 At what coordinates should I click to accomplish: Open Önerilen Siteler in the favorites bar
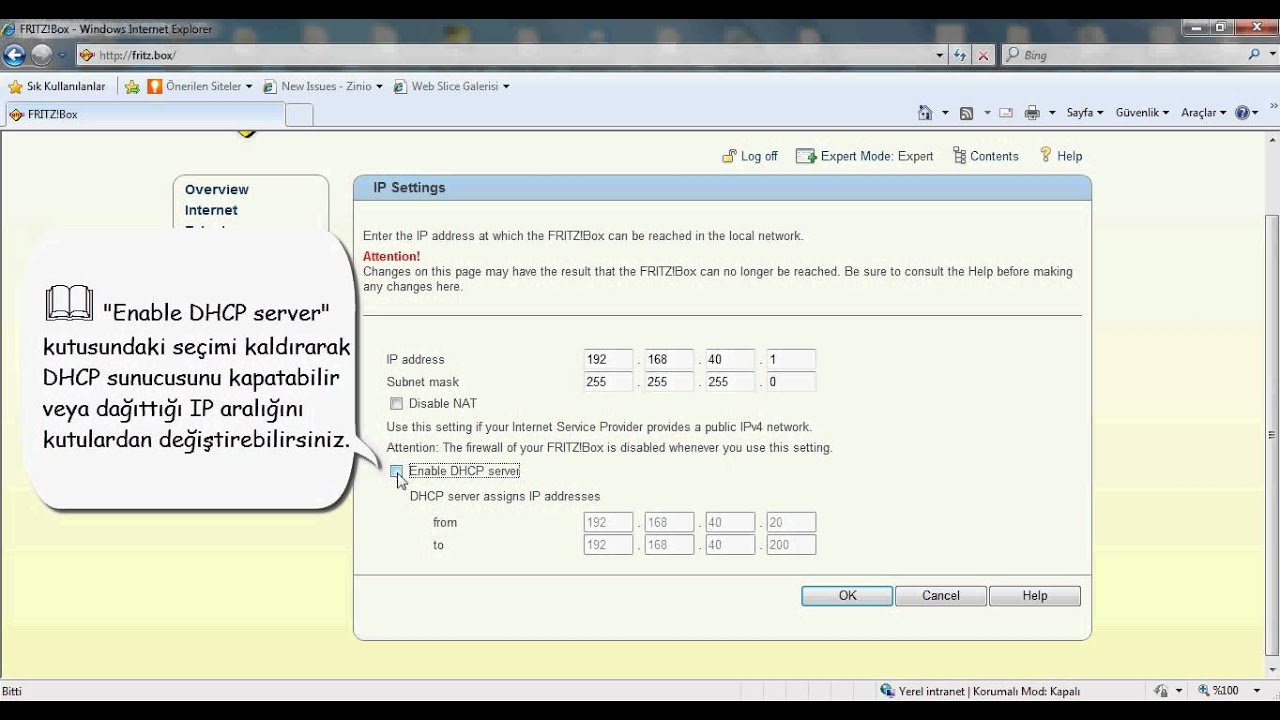[200, 87]
